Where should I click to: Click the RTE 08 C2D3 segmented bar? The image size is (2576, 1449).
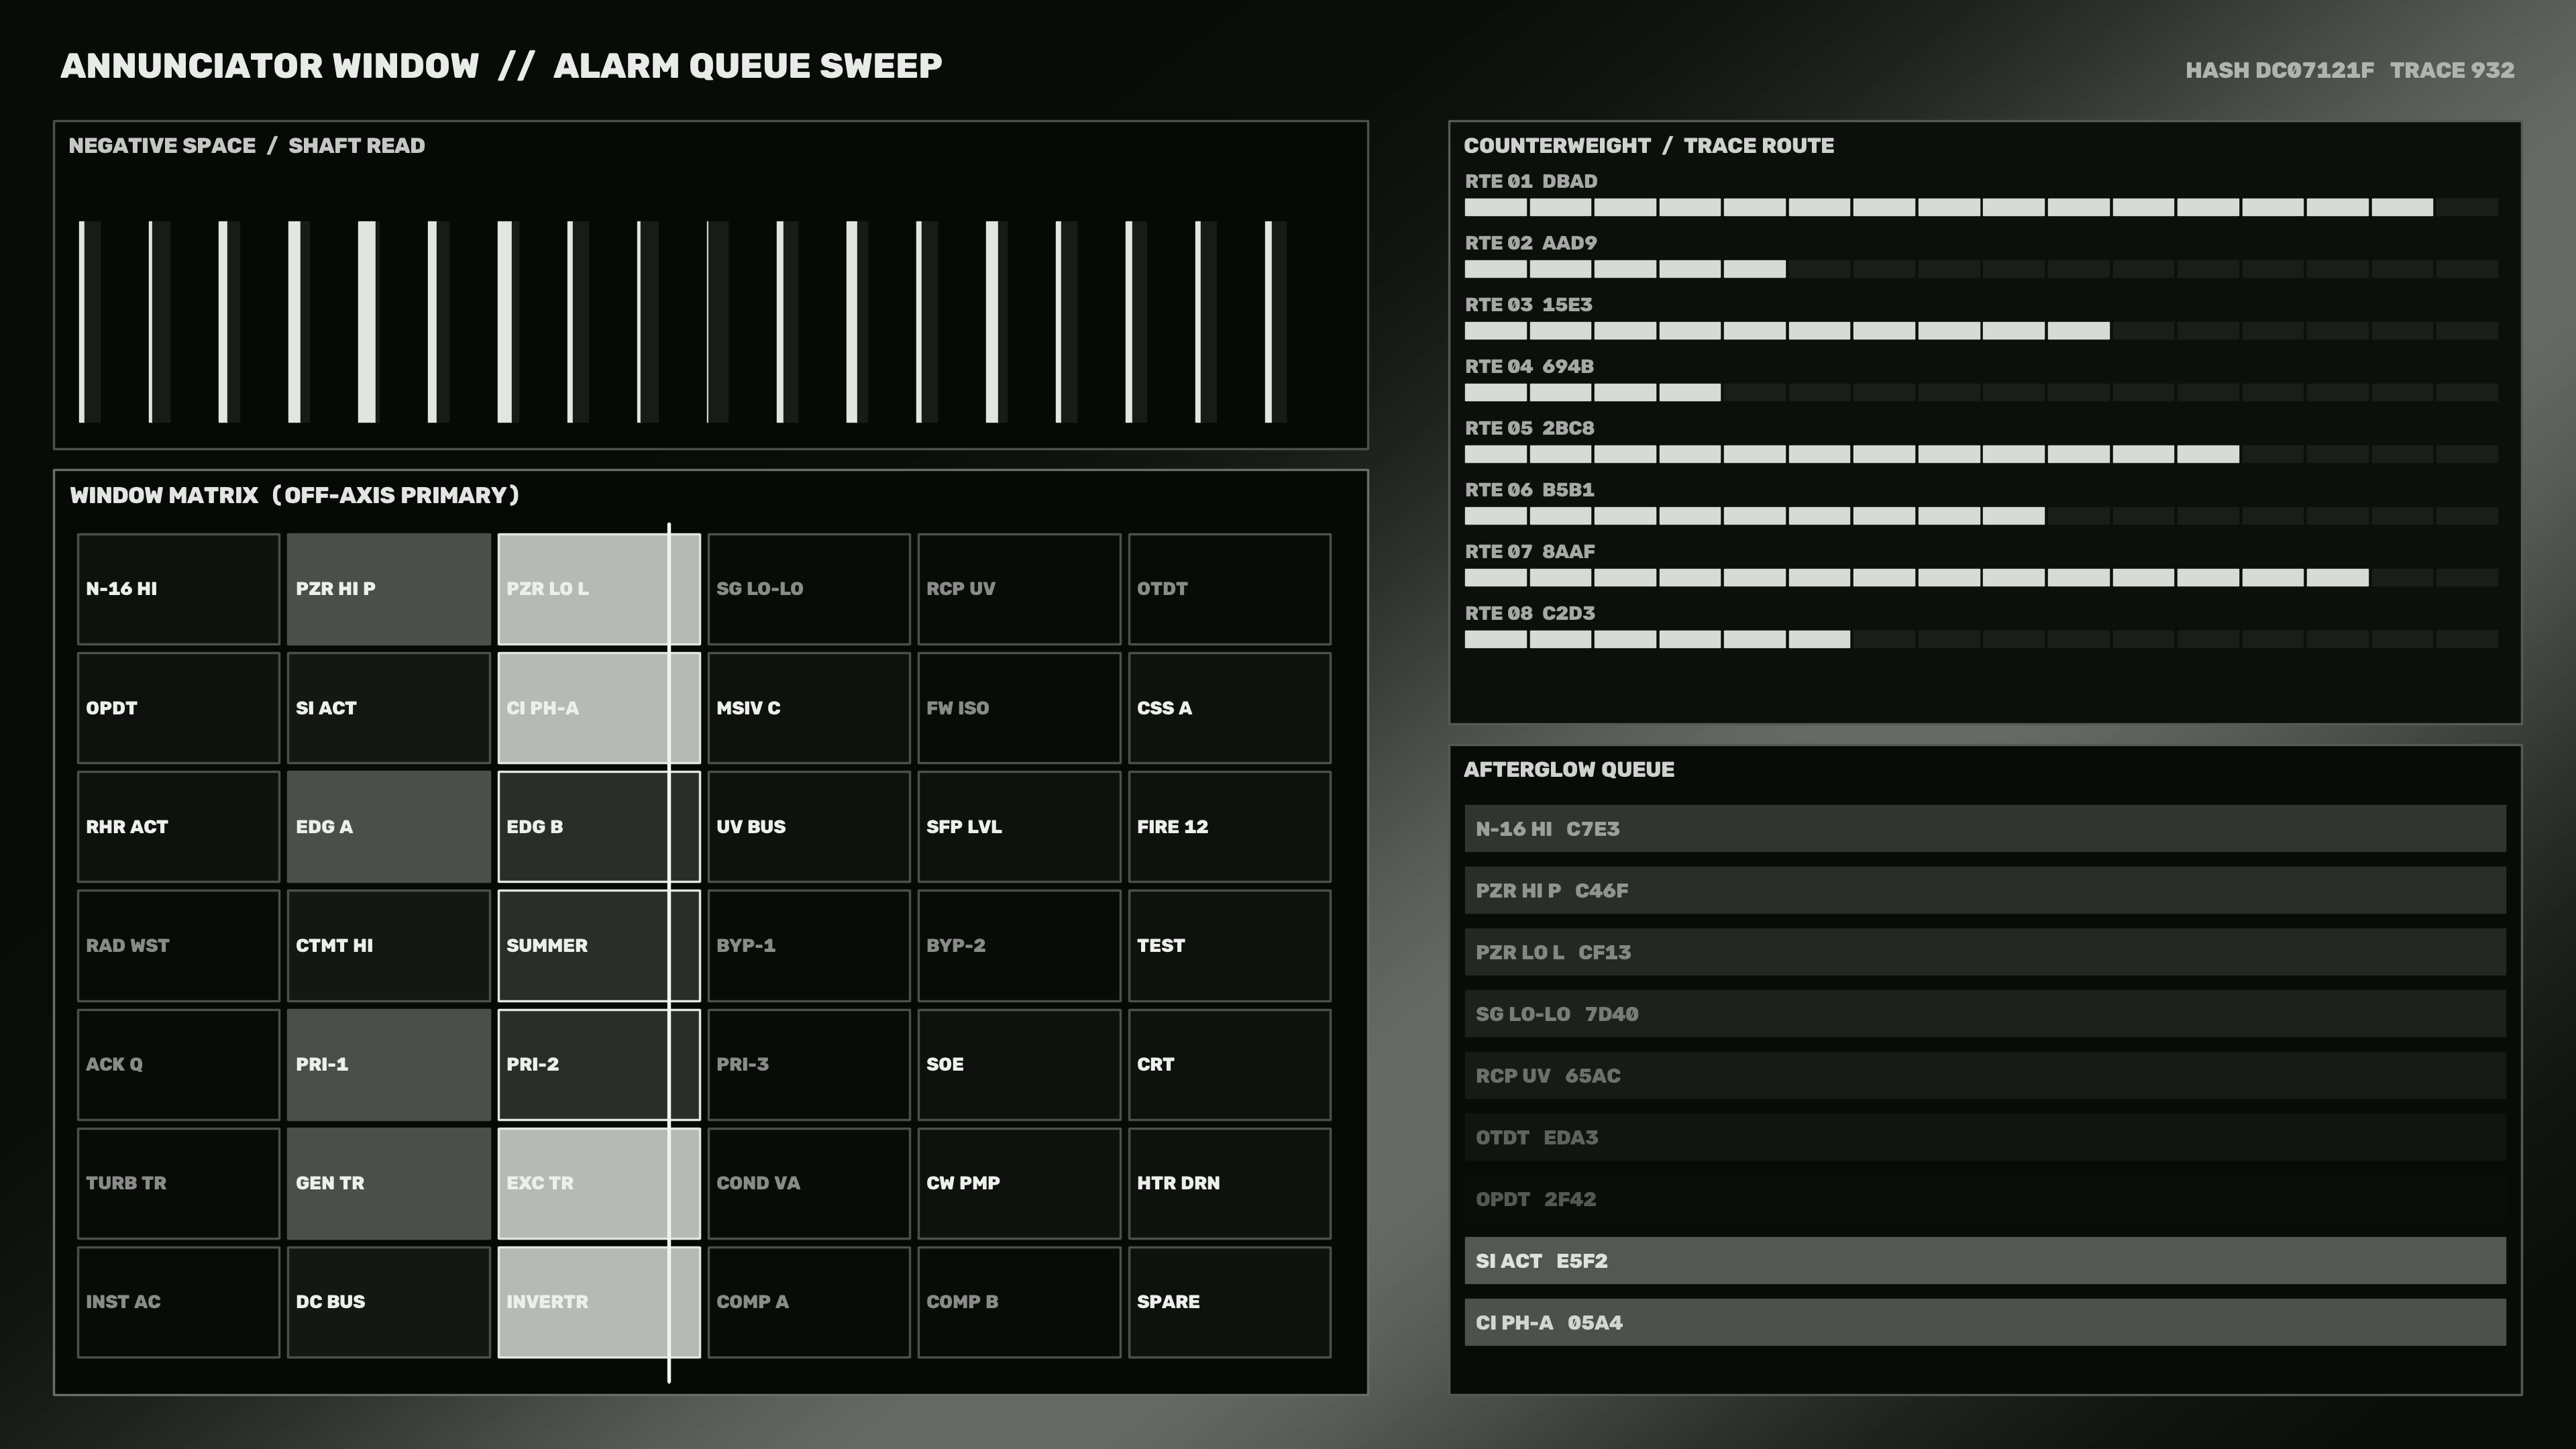pyautogui.click(x=1981, y=640)
